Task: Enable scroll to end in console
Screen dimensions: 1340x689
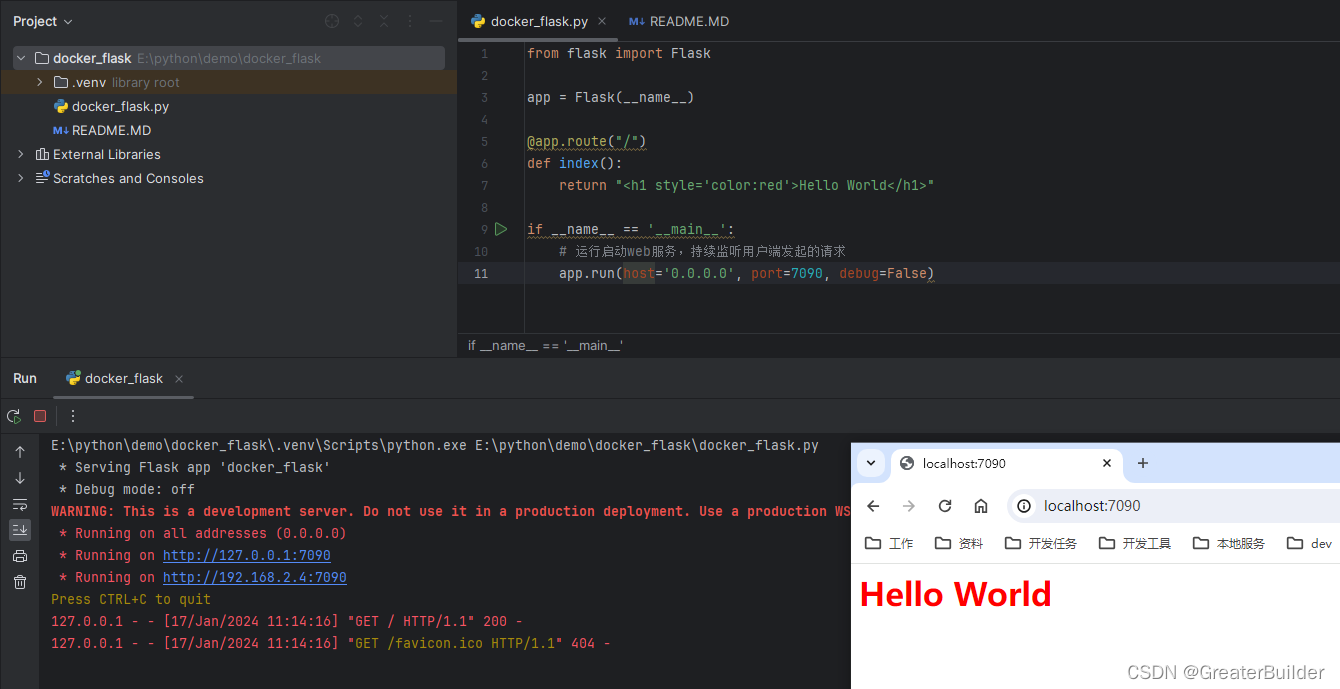Action: pos(19,530)
